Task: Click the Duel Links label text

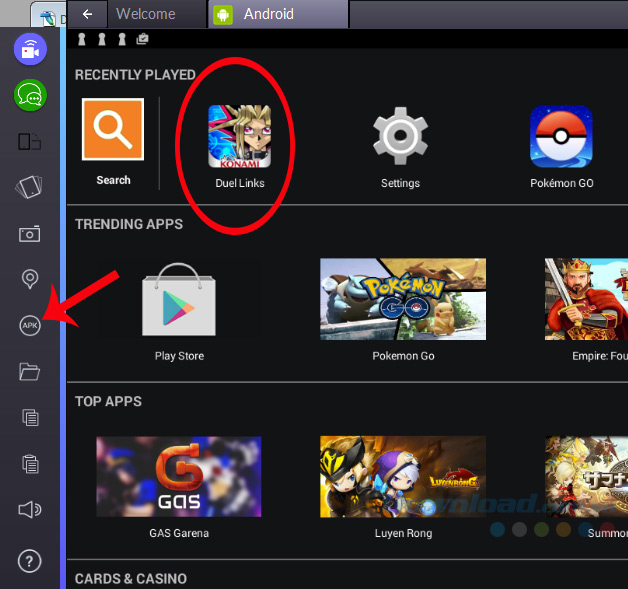Action: coord(240,183)
